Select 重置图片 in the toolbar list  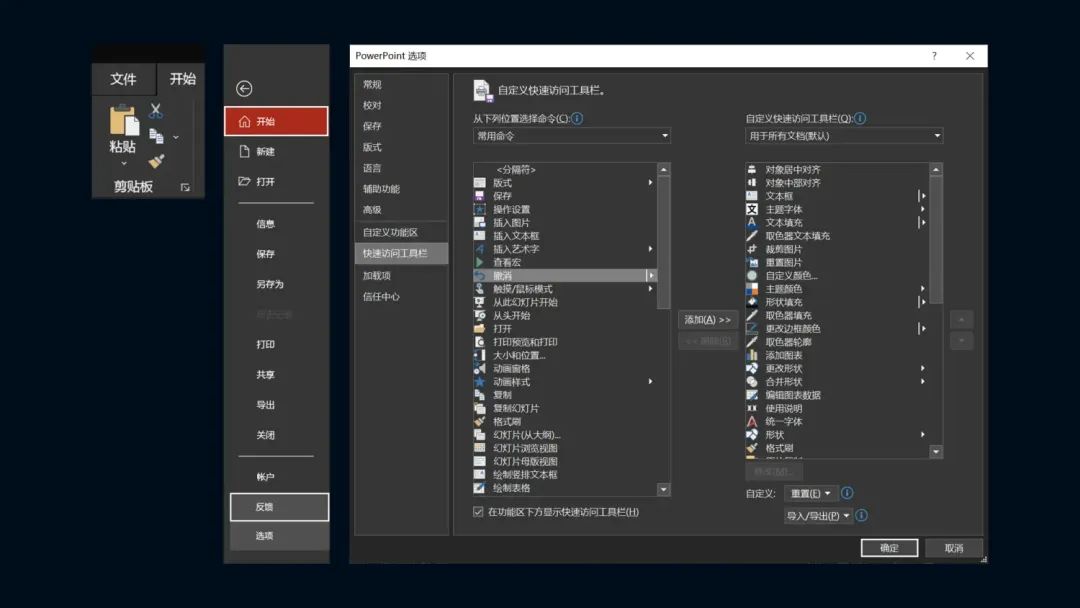click(837, 262)
